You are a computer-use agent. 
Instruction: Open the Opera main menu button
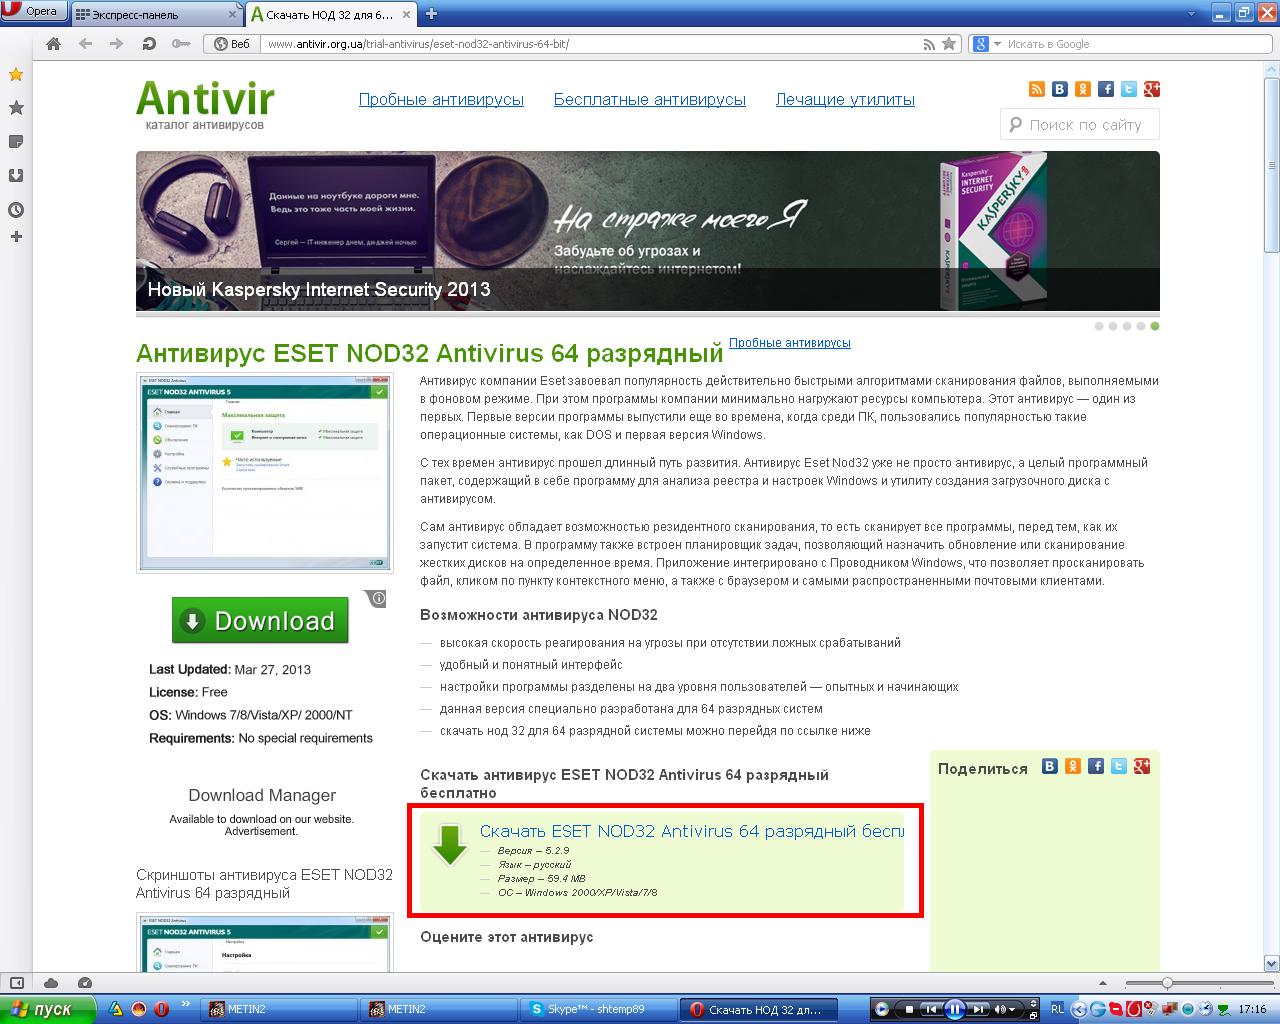(x=34, y=12)
